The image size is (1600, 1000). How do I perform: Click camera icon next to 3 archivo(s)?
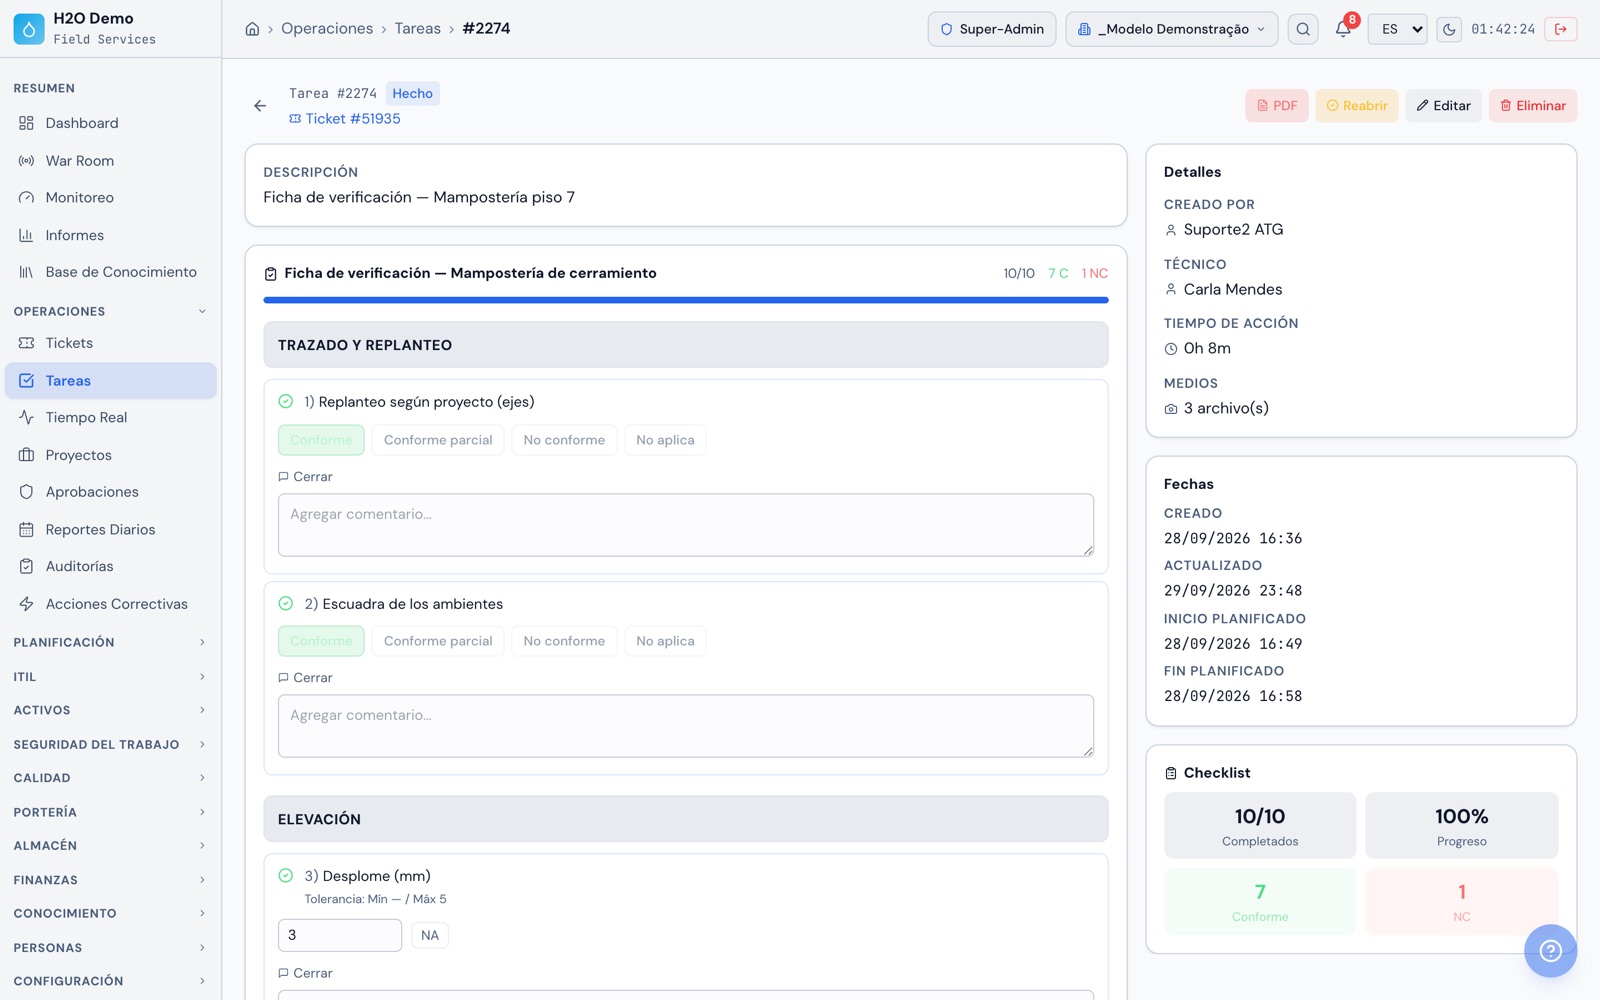click(x=1171, y=409)
